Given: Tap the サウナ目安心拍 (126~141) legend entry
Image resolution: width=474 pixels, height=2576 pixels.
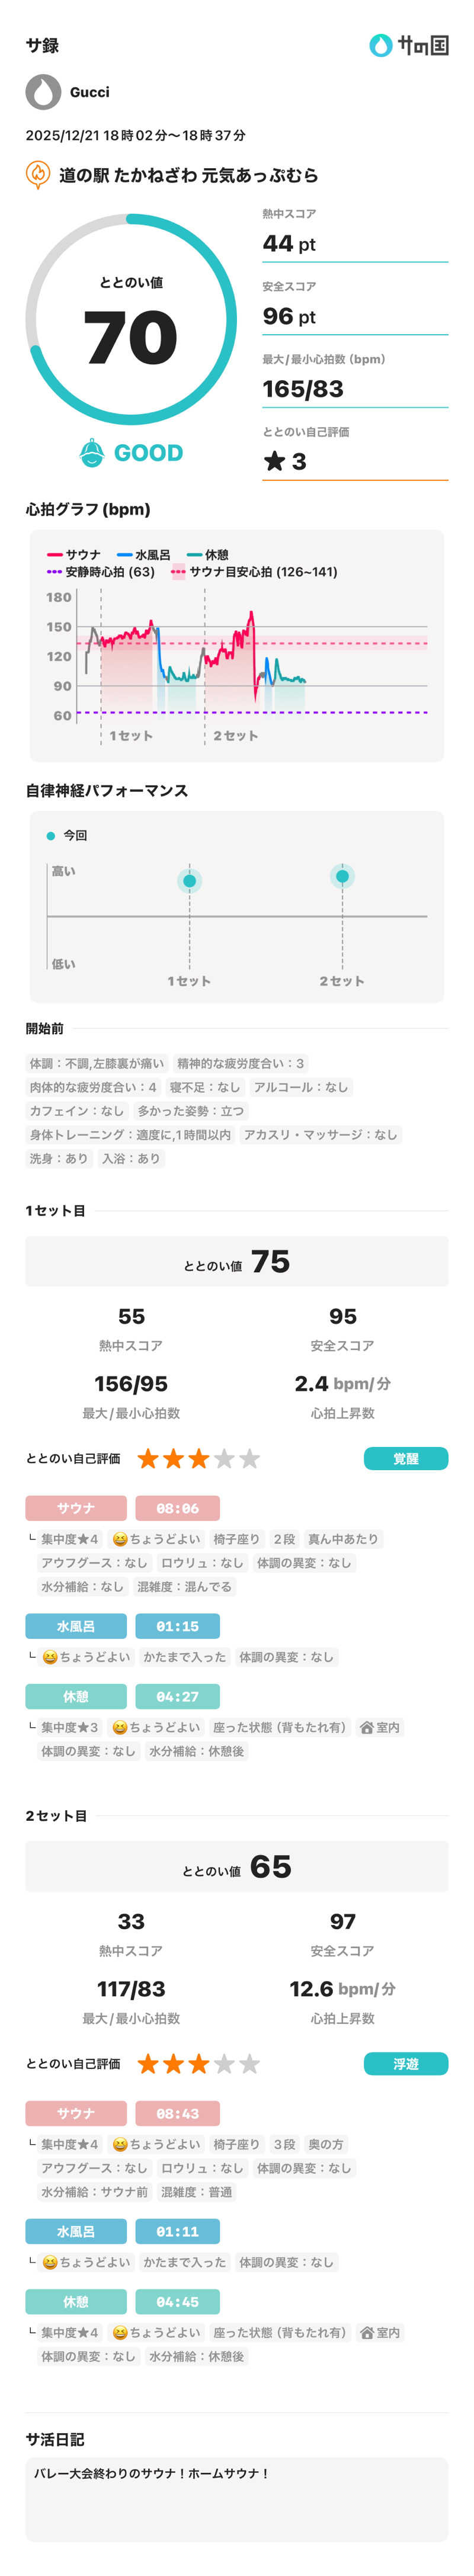Looking at the screenshot, I should coord(254,572).
